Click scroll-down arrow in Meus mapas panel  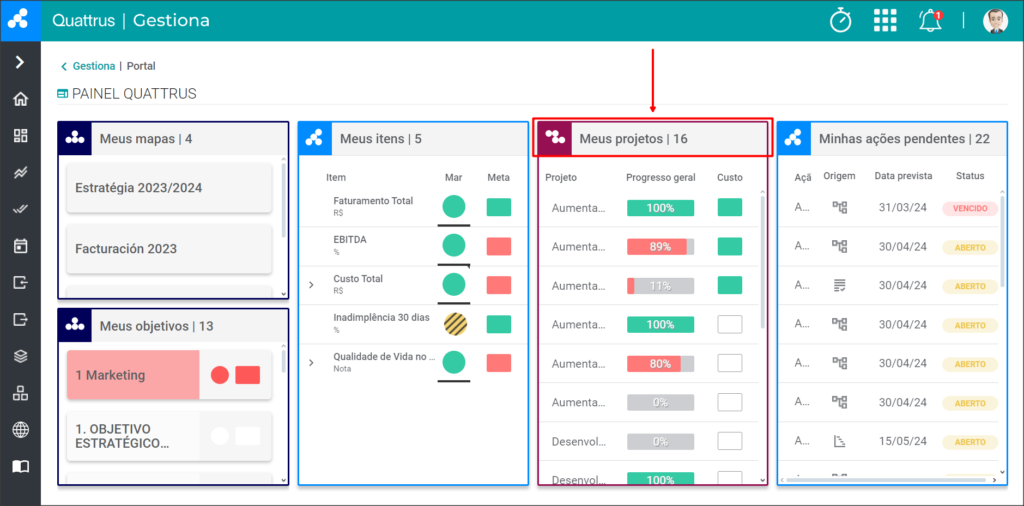[283, 294]
